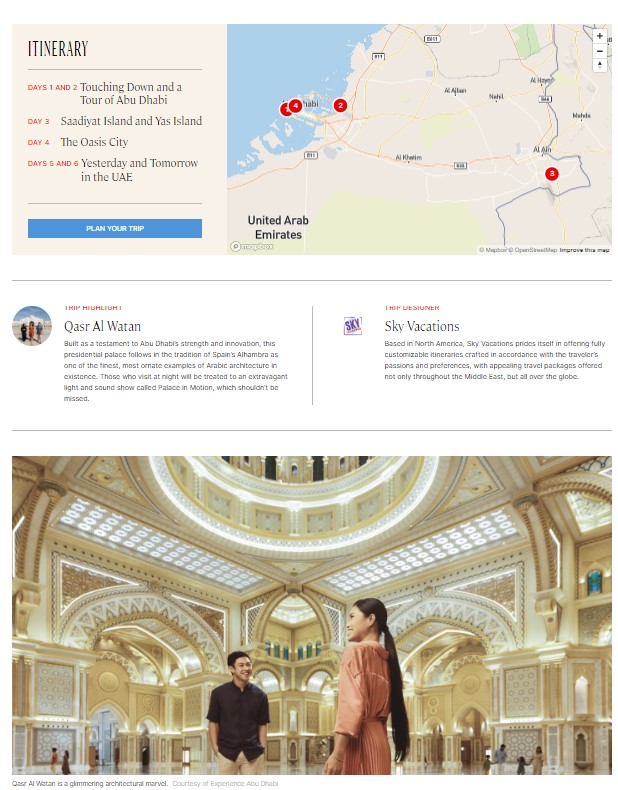
Task: Follow the Improve this map link
Action: [x=584, y=250]
